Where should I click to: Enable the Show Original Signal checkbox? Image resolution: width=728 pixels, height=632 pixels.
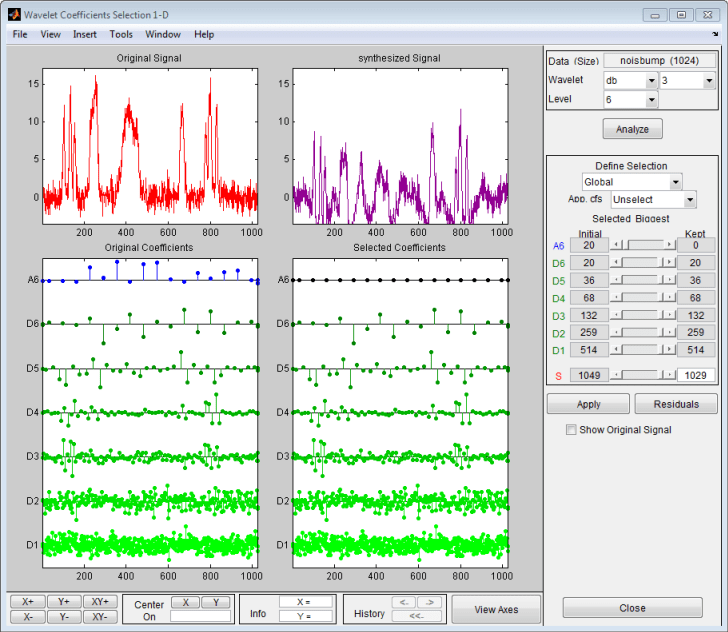571,430
